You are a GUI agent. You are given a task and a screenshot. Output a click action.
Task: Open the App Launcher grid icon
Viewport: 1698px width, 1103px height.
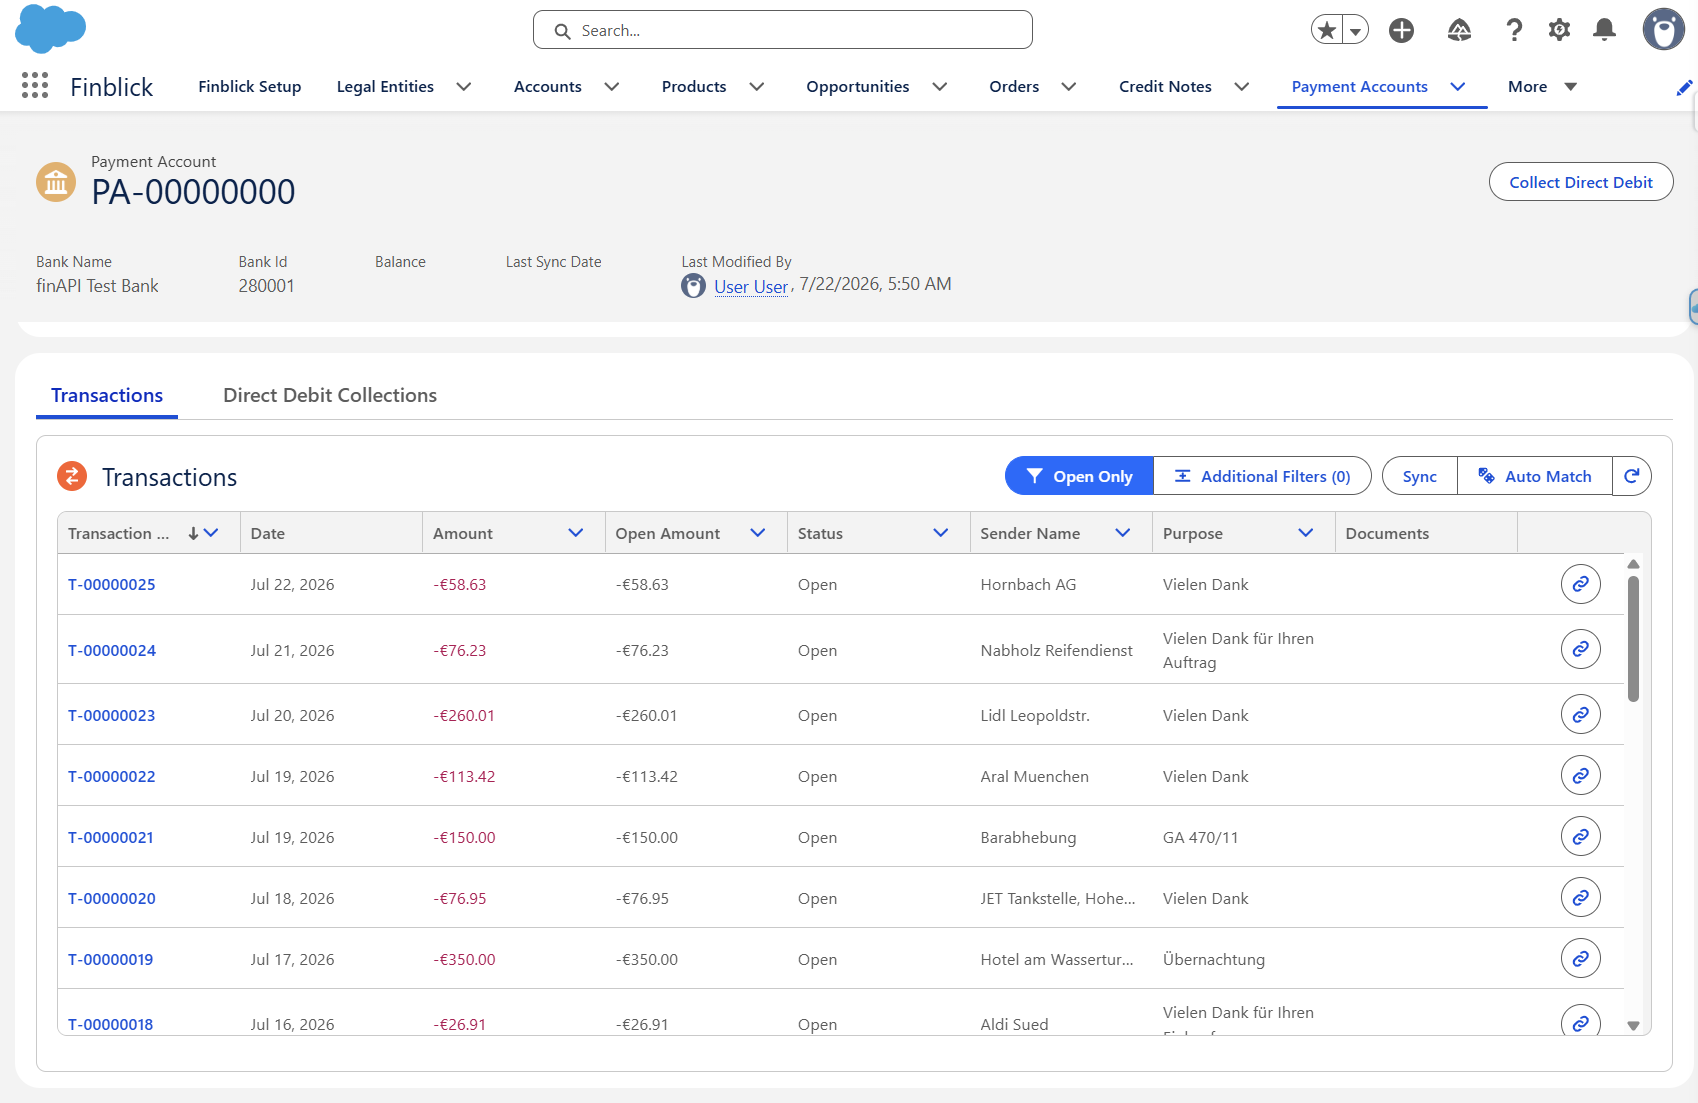coord(35,86)
